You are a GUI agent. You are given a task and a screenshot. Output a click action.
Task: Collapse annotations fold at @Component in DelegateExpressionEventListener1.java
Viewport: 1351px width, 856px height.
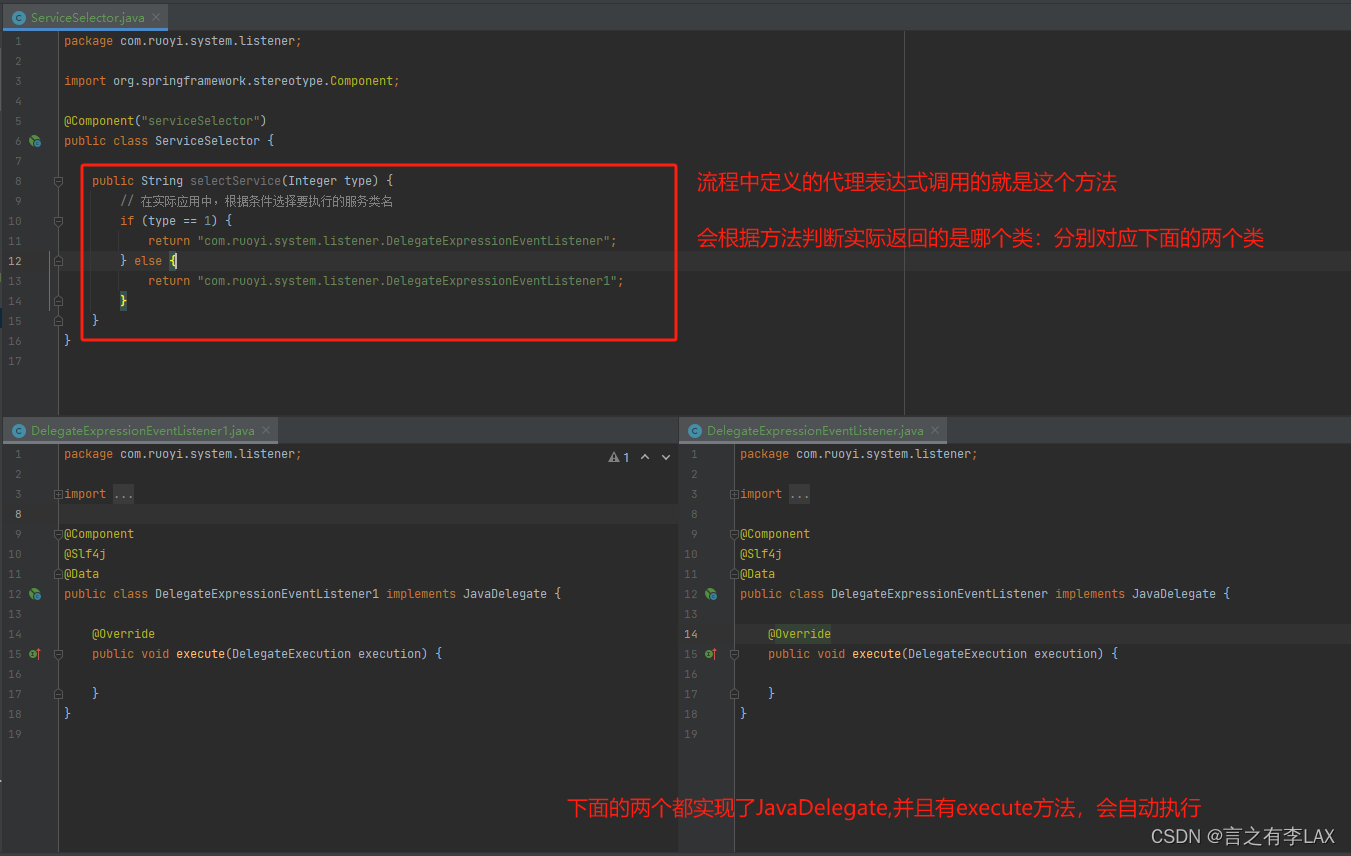[x=60, y=534]
